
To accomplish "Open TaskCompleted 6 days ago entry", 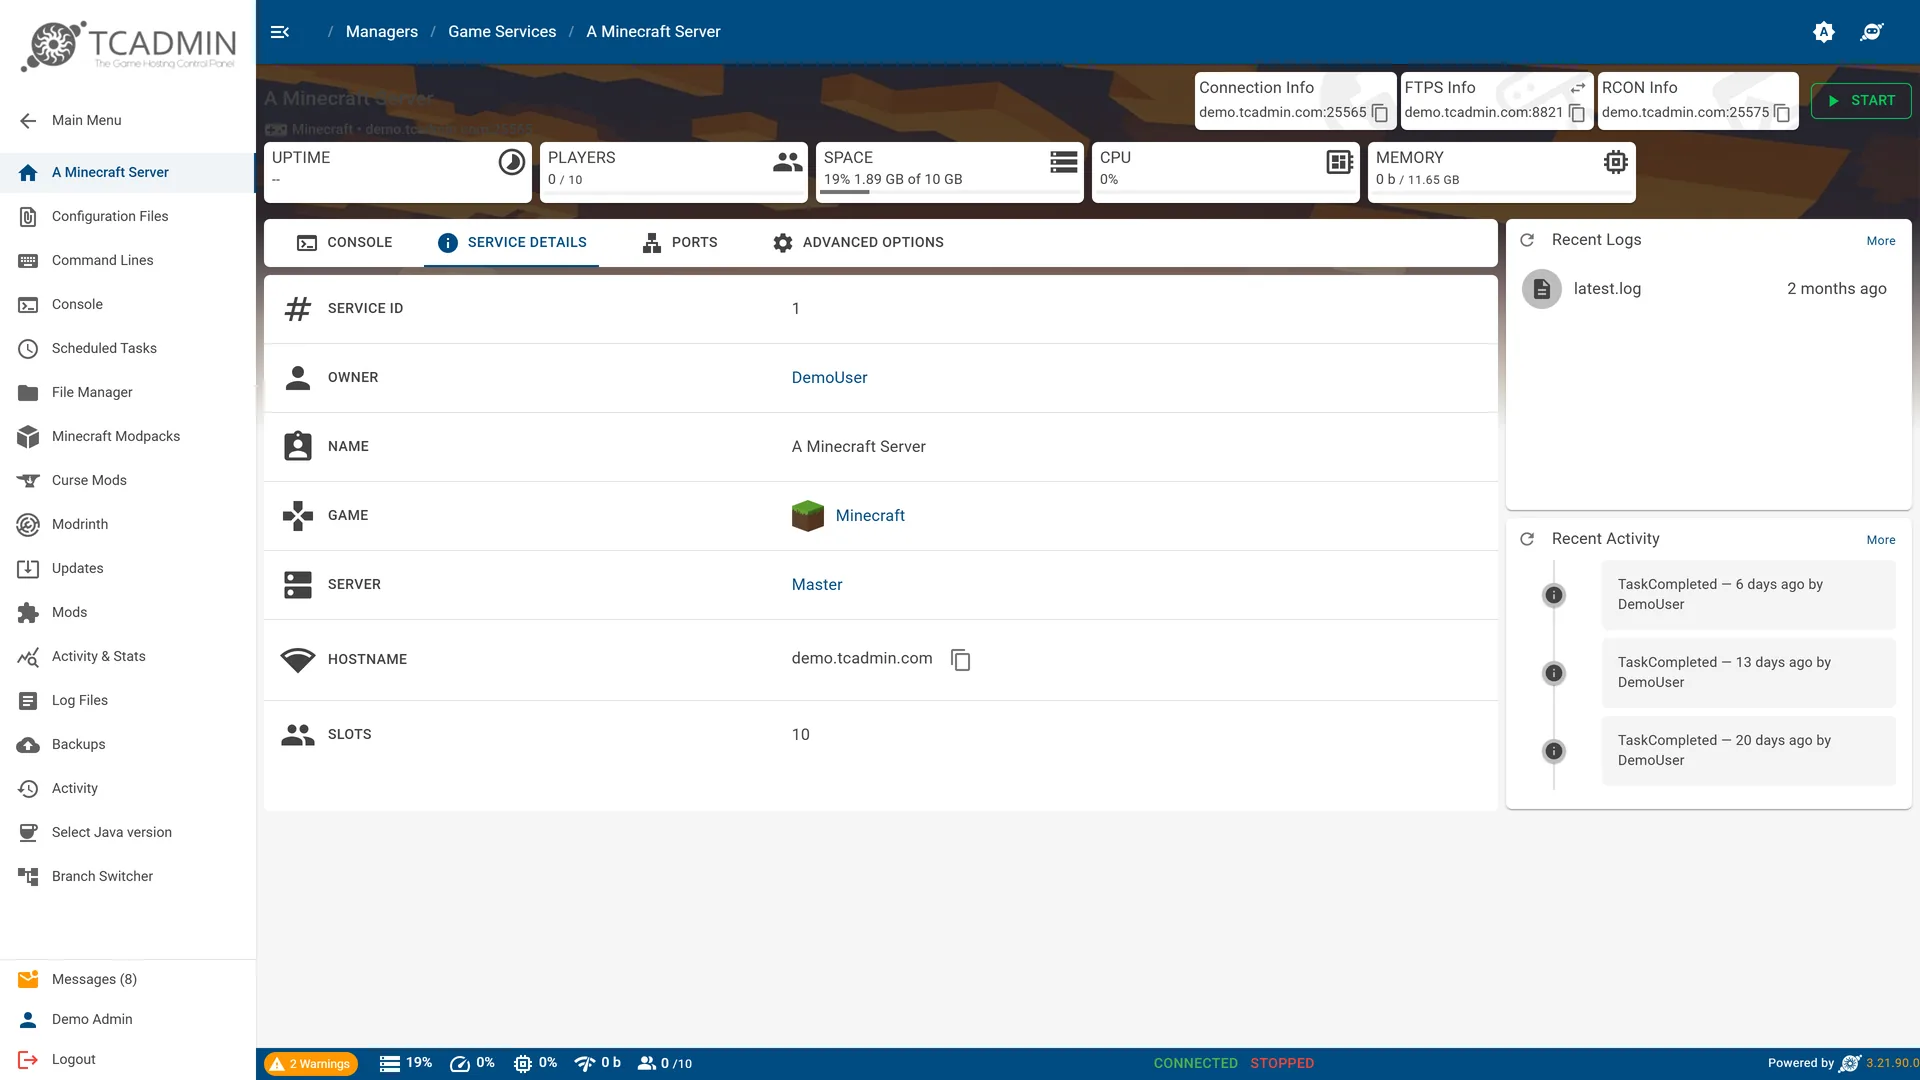I will tap(1748, 595).
